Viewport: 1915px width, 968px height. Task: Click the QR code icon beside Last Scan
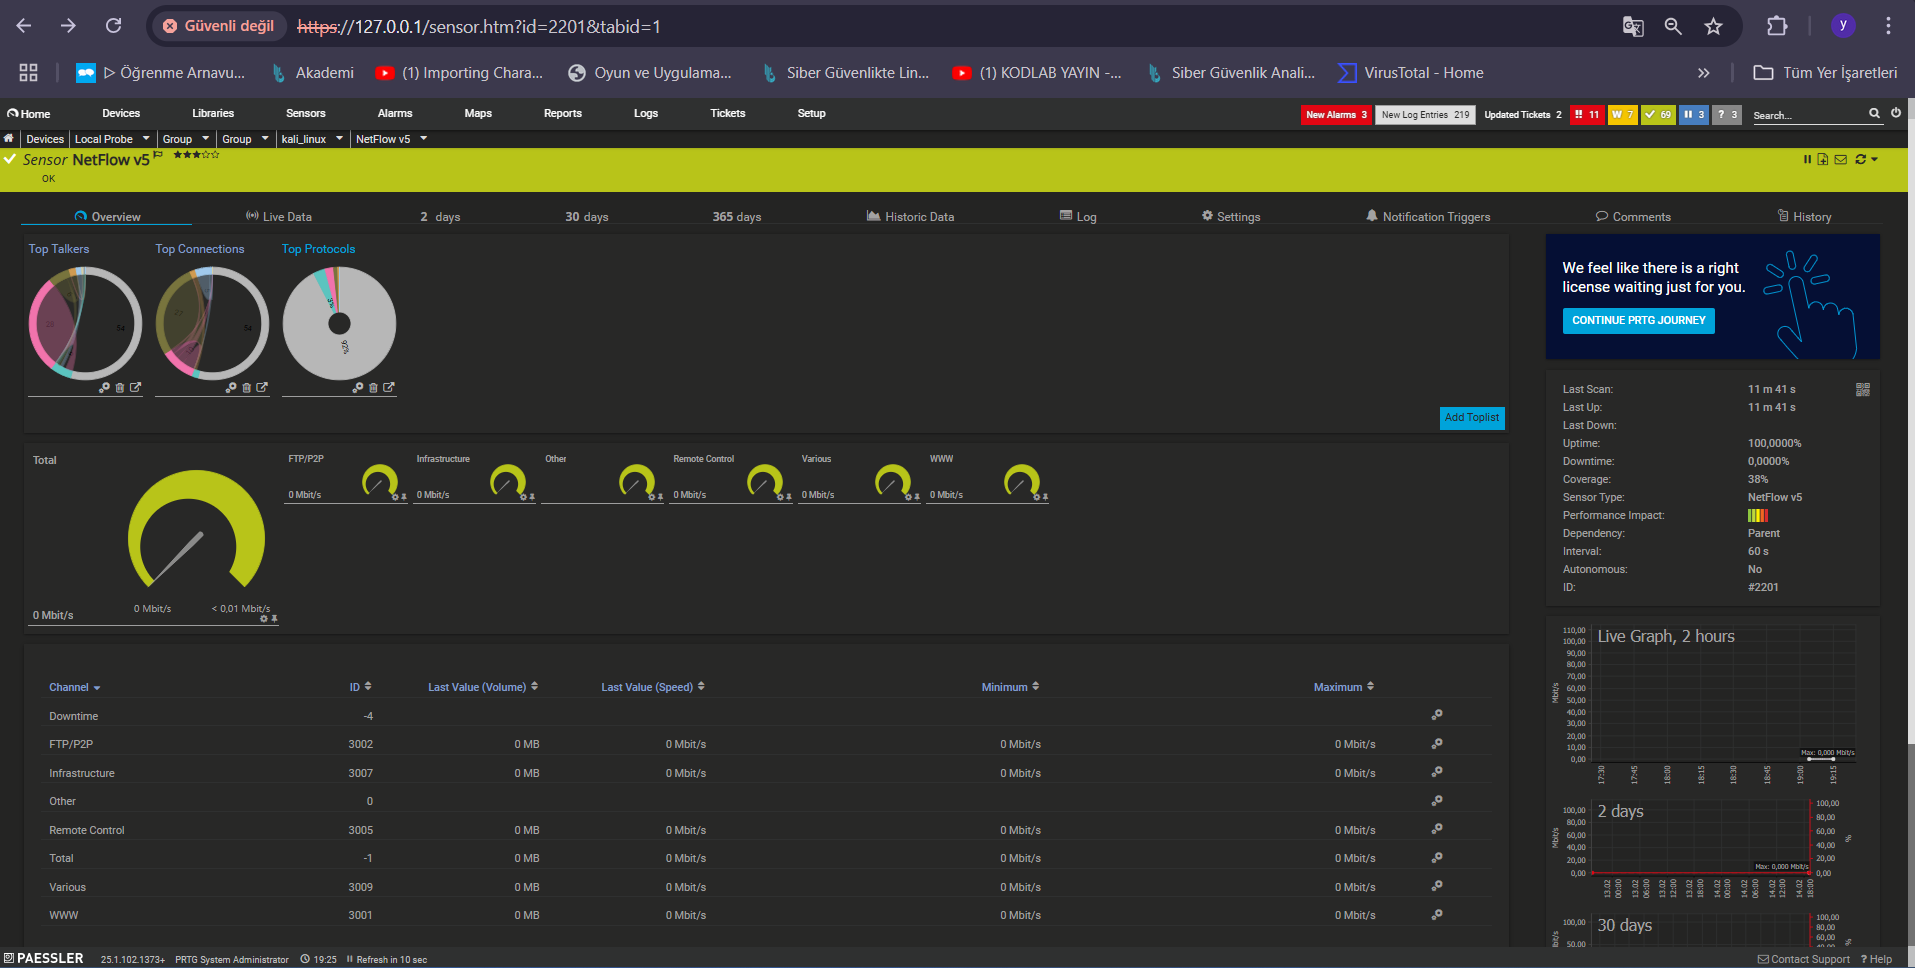[1862, 390]
